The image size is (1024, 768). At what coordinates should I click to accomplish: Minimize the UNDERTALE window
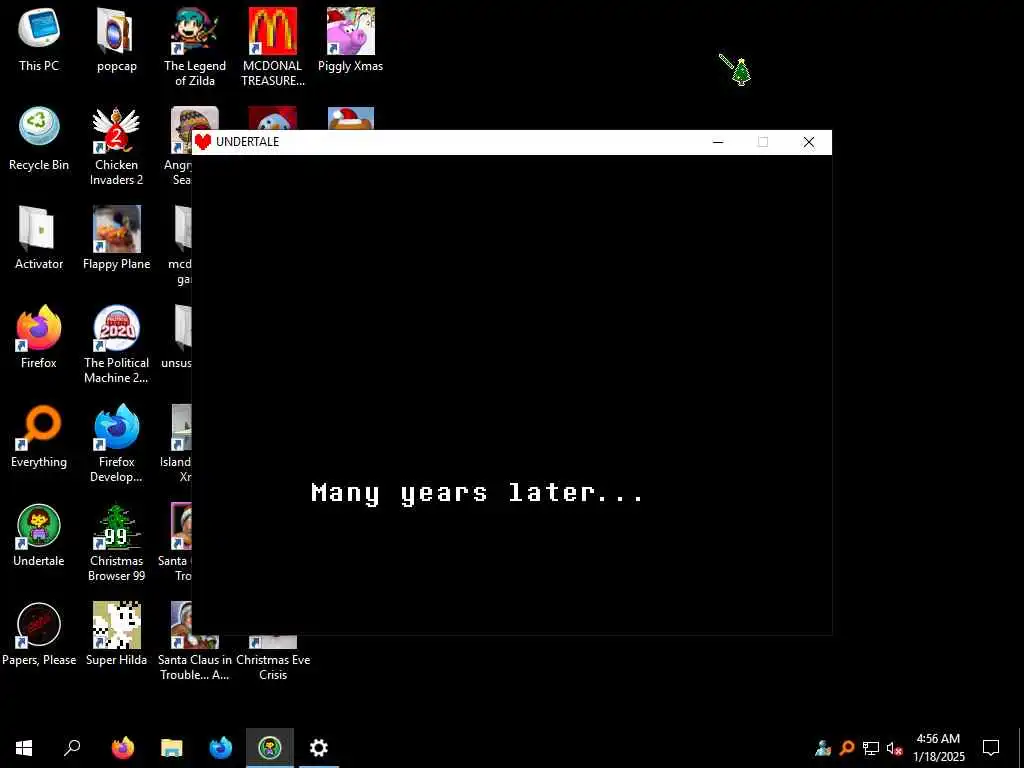click(x=718, y=142)
